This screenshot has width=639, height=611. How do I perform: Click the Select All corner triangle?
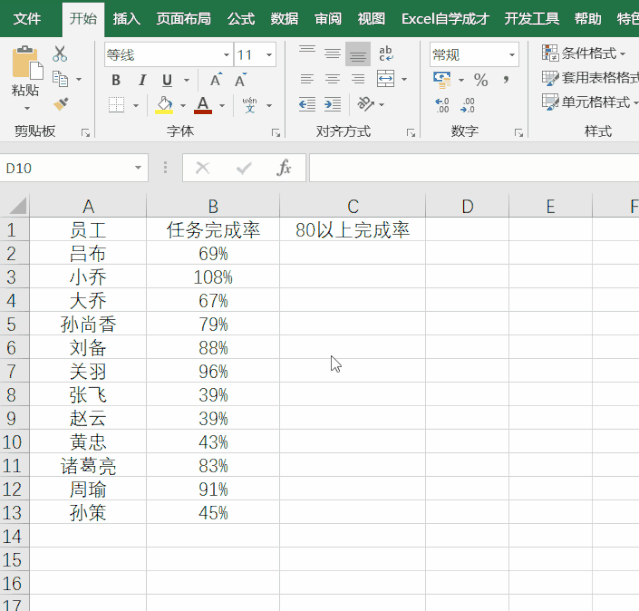click(x=18, y=206)
